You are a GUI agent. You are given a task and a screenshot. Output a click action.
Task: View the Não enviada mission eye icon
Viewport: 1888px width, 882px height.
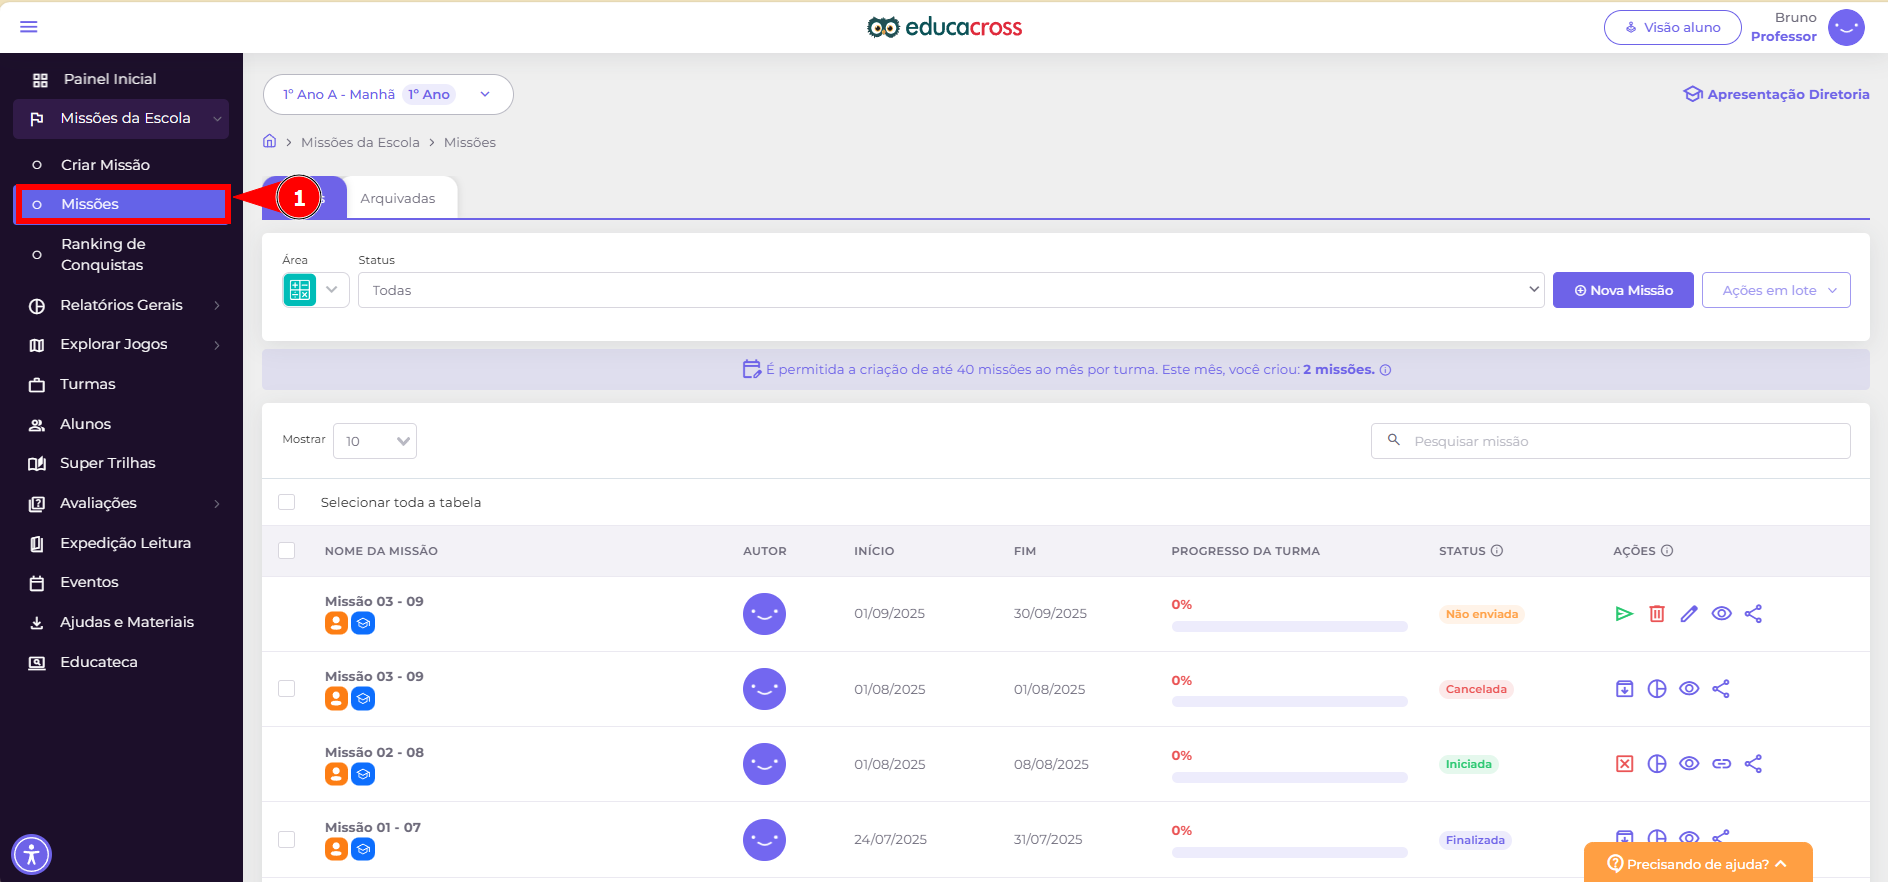(1721, 614)
